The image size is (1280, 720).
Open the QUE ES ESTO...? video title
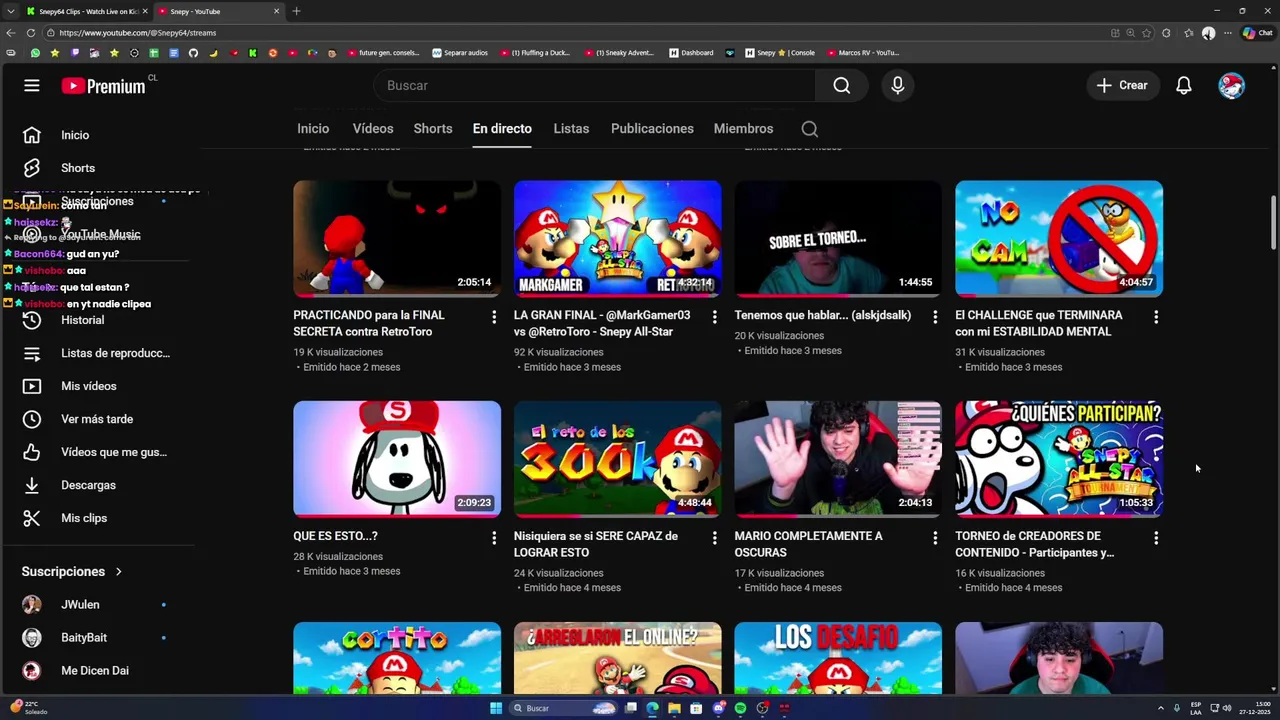[x=335, y=536]
